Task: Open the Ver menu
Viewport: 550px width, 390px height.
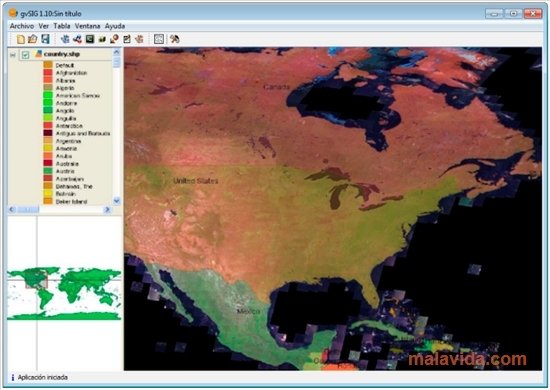Action: [43, 26]
